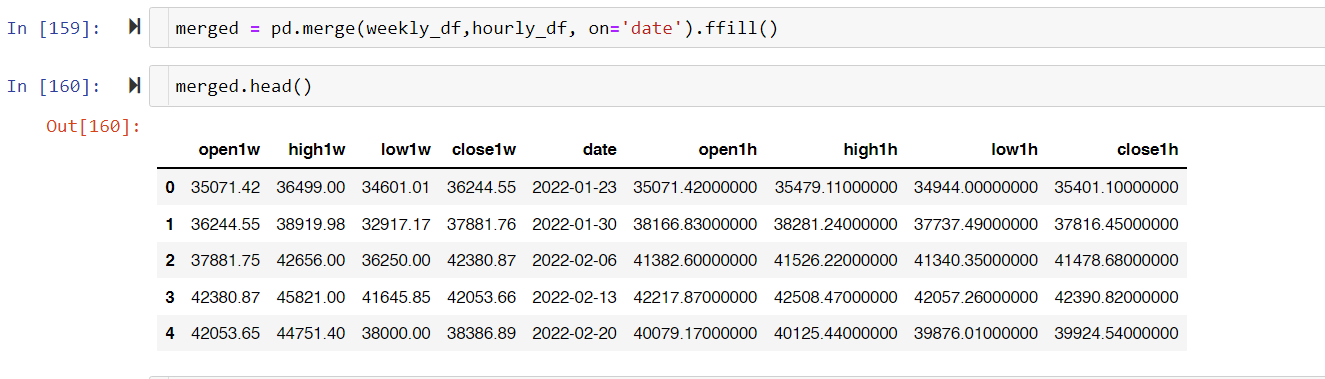Image resolution: width=1325 pixels, height=379 pixels.
Task: Click the close1h column header
Action: click(x=1147, y=150)
